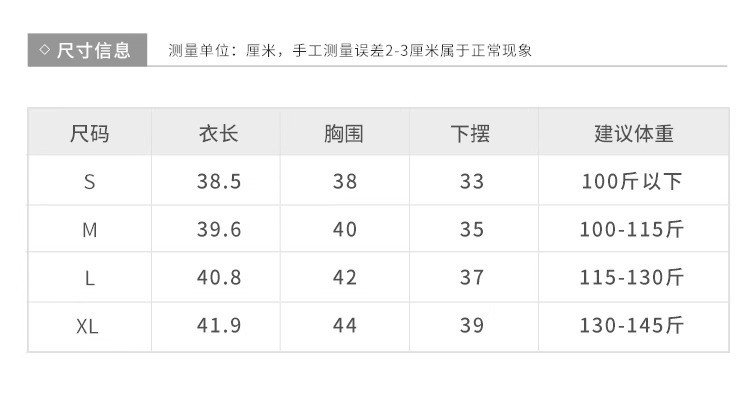
Task: Select the 尺码 column header
Action: [x=89, y=133]
